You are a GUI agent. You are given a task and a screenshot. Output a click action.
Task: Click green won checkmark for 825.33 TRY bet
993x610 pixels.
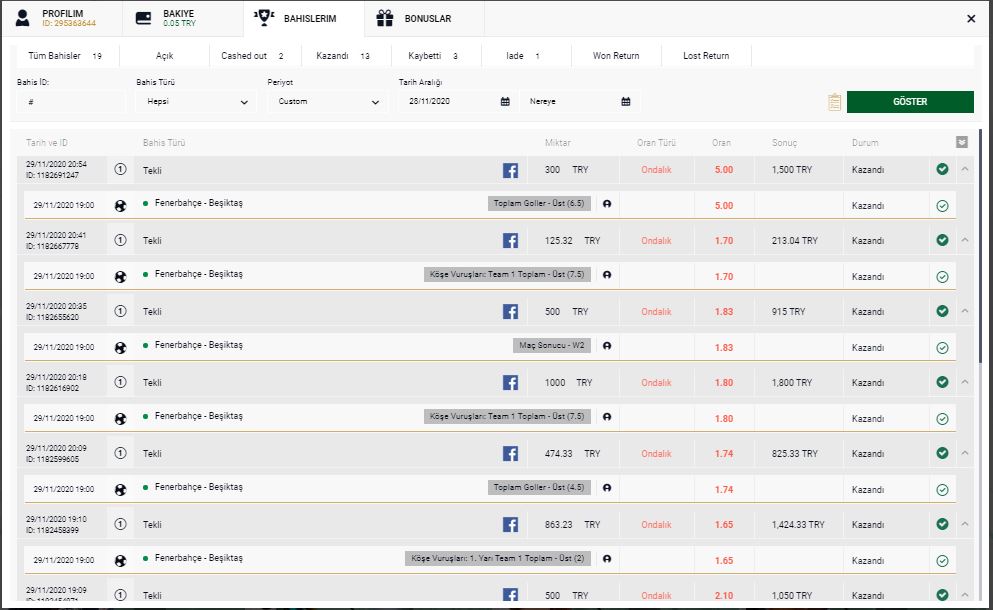coord(942,453)
